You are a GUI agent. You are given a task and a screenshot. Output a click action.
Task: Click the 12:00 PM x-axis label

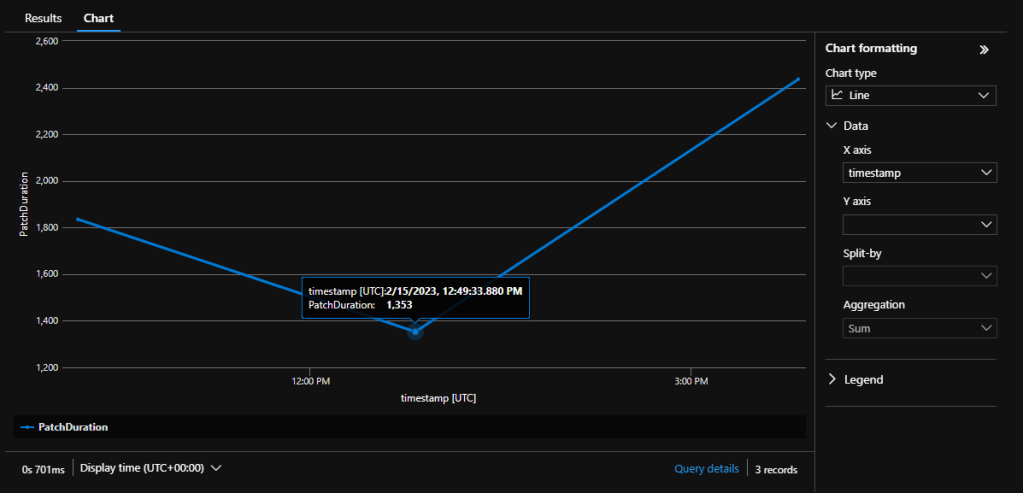(311, 382)
